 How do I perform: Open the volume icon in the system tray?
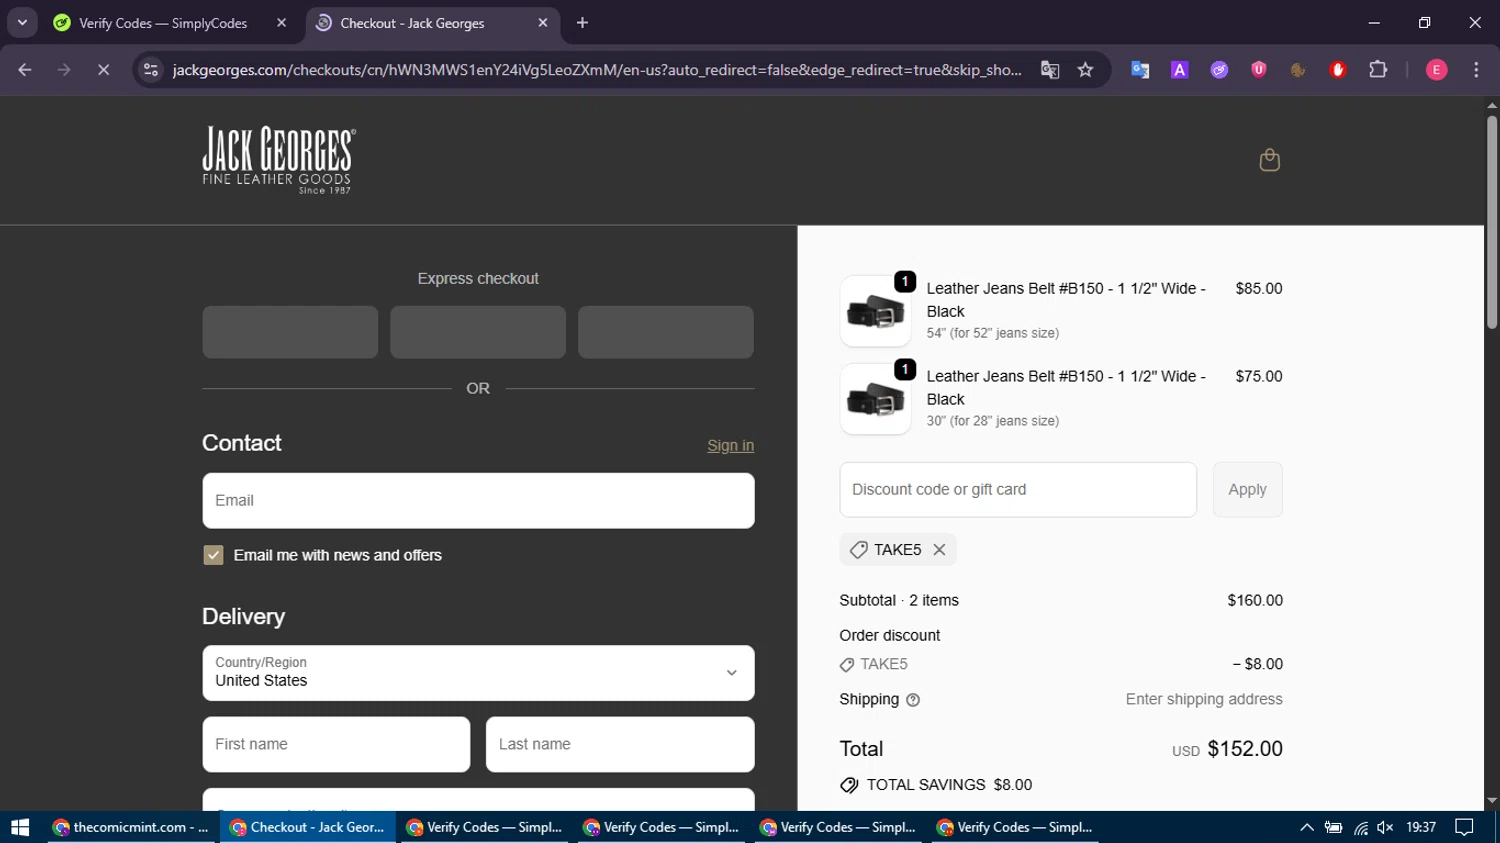coord(1385,827)
